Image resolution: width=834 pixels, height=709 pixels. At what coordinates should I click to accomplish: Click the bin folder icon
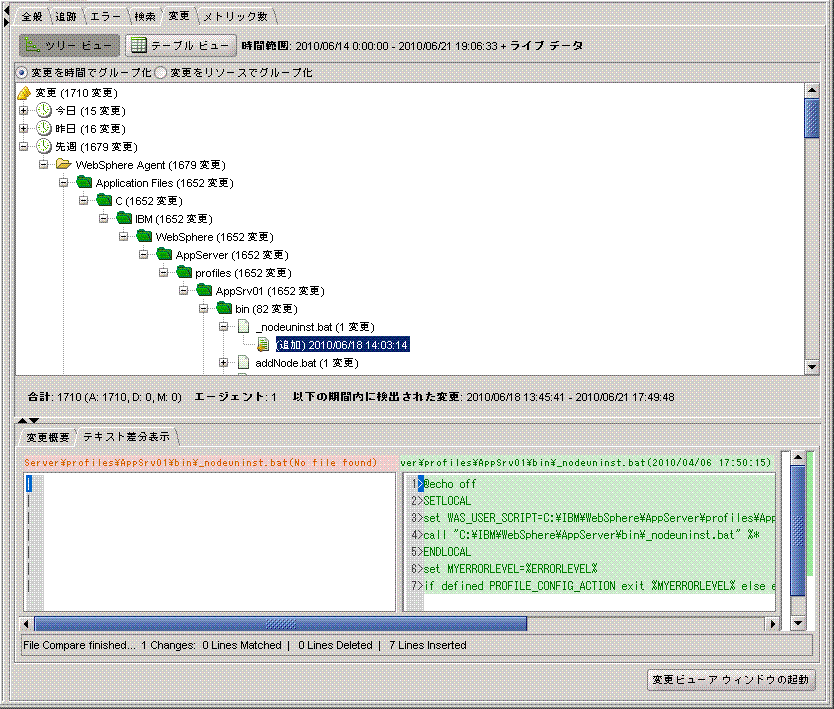pos(224,308)
